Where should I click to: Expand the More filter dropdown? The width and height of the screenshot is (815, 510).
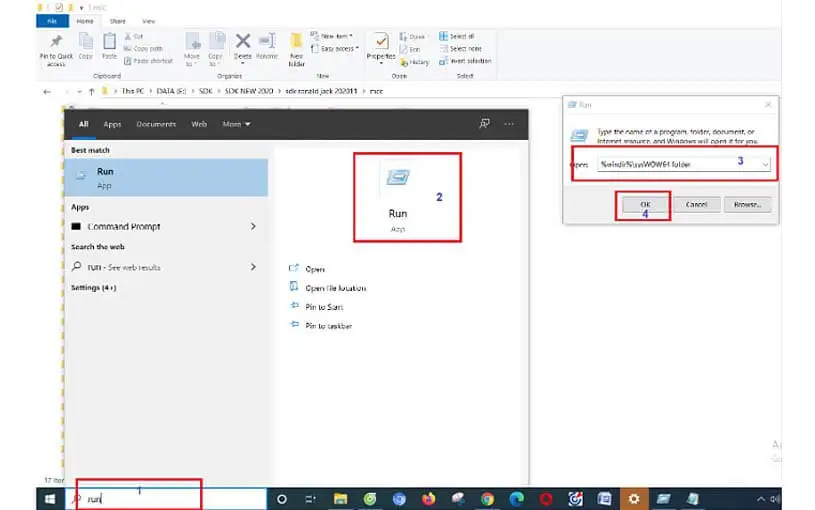(x=236, y=124)
